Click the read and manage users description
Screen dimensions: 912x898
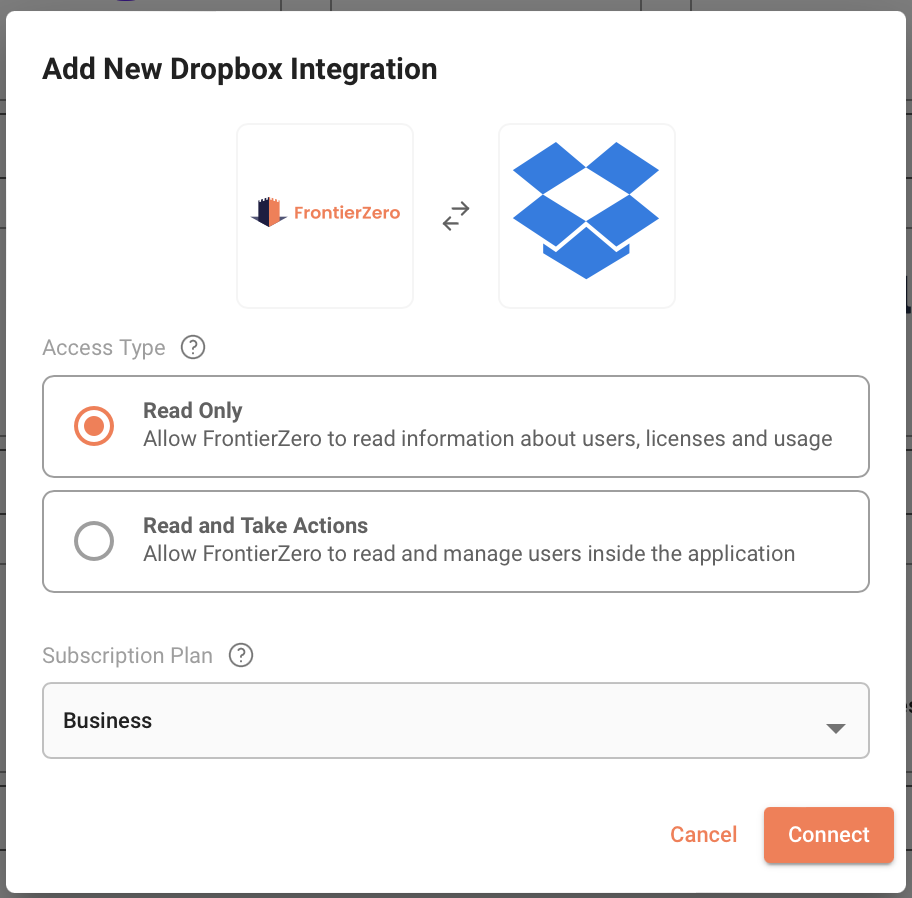click(x=469, y=554)
